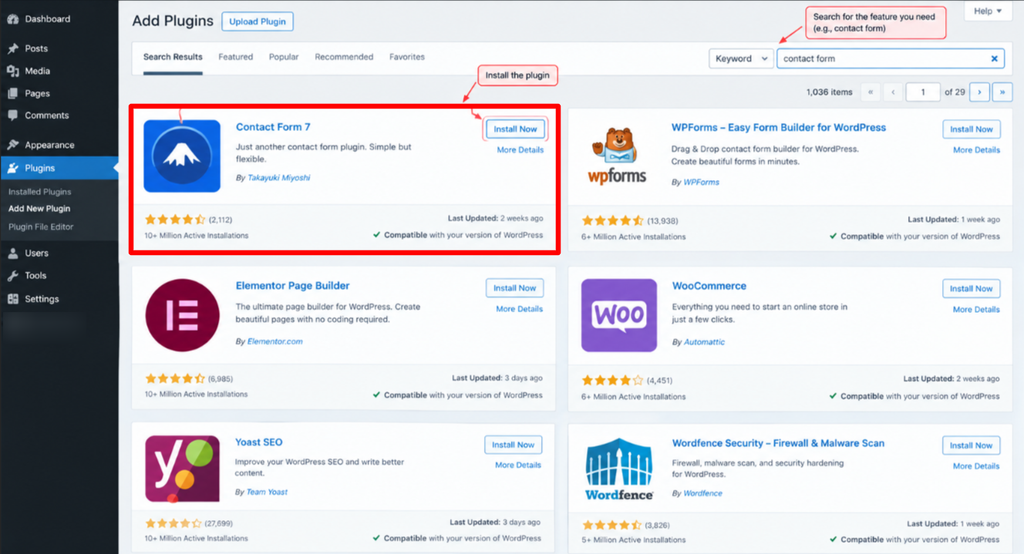Screen dimensions: 1024x554
Task: Open the Keyword search type dropdown
Action: tap(741, 59)
